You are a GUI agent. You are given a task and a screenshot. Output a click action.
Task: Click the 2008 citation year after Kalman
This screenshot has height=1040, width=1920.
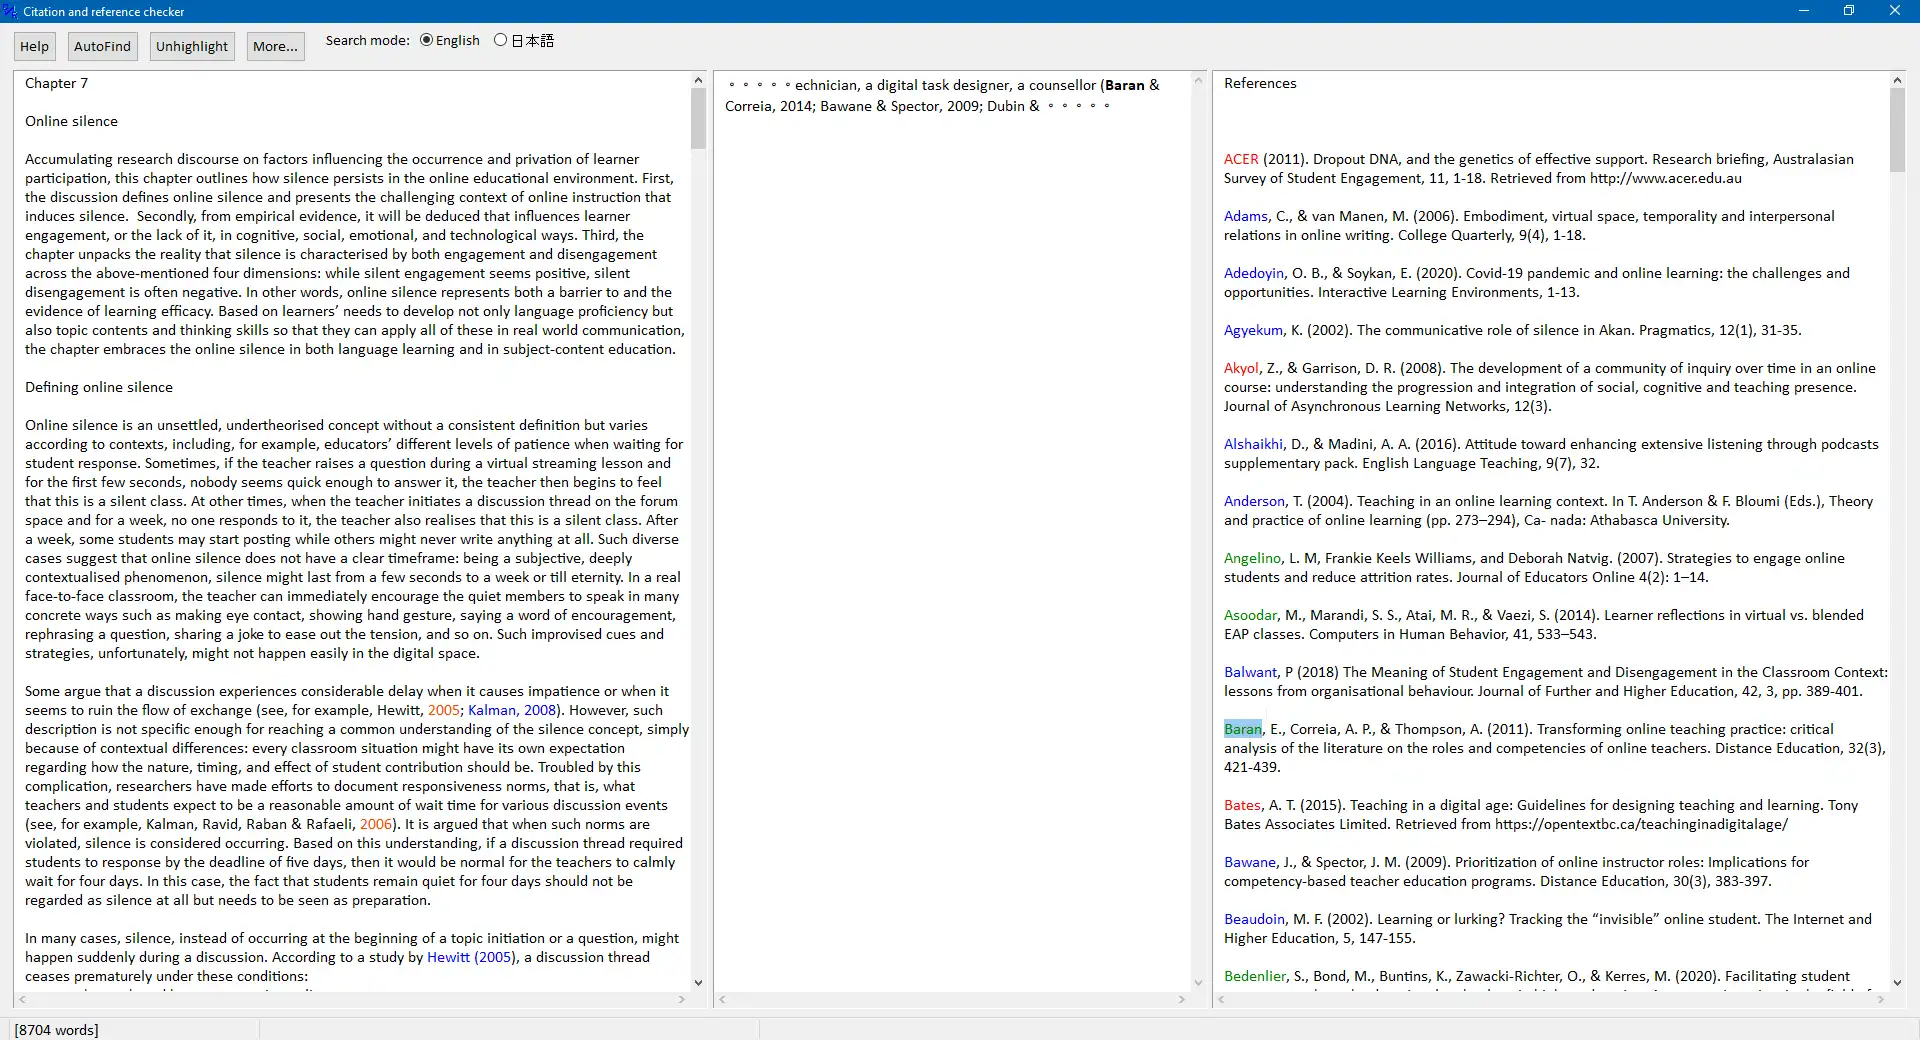pyautogui.click(x=540, y=710)
